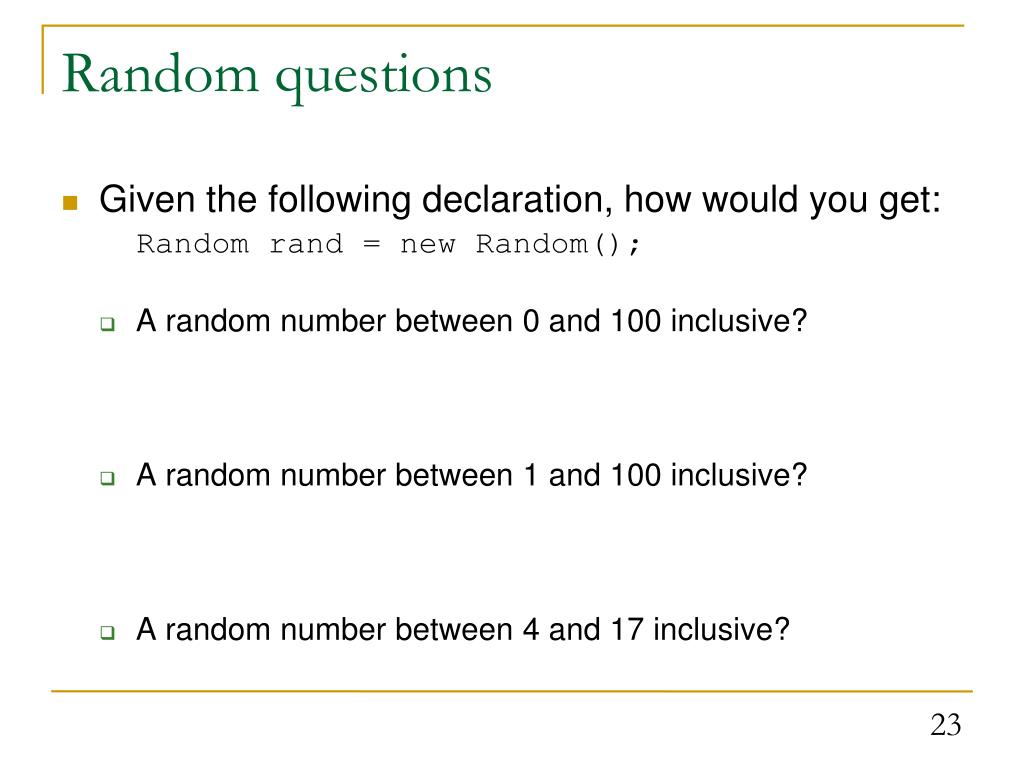Image resolution: width=1024 pixels, height=768 pixels.
Task: Click slide number 23
Action: point(946,725)
